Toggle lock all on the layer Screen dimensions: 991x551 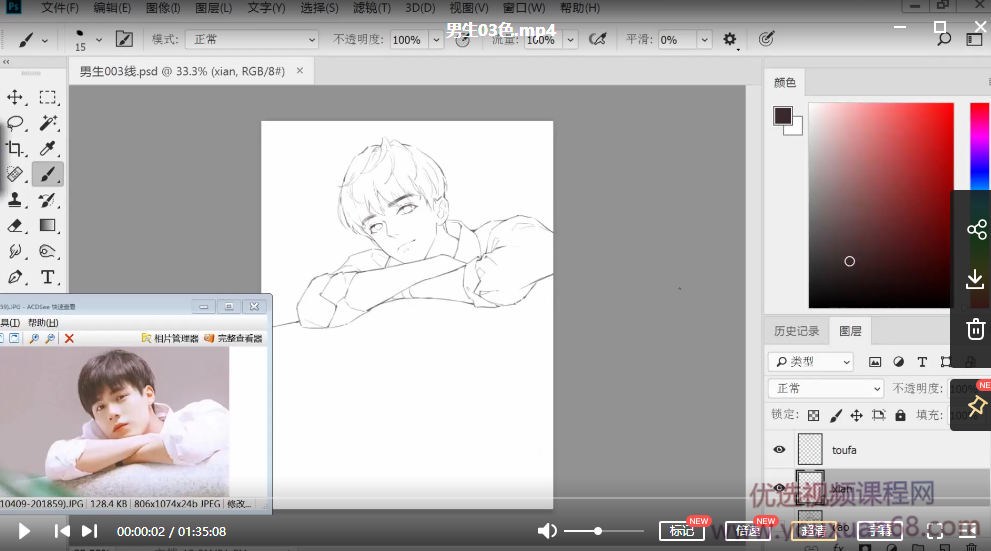click(x=900, y=415)
